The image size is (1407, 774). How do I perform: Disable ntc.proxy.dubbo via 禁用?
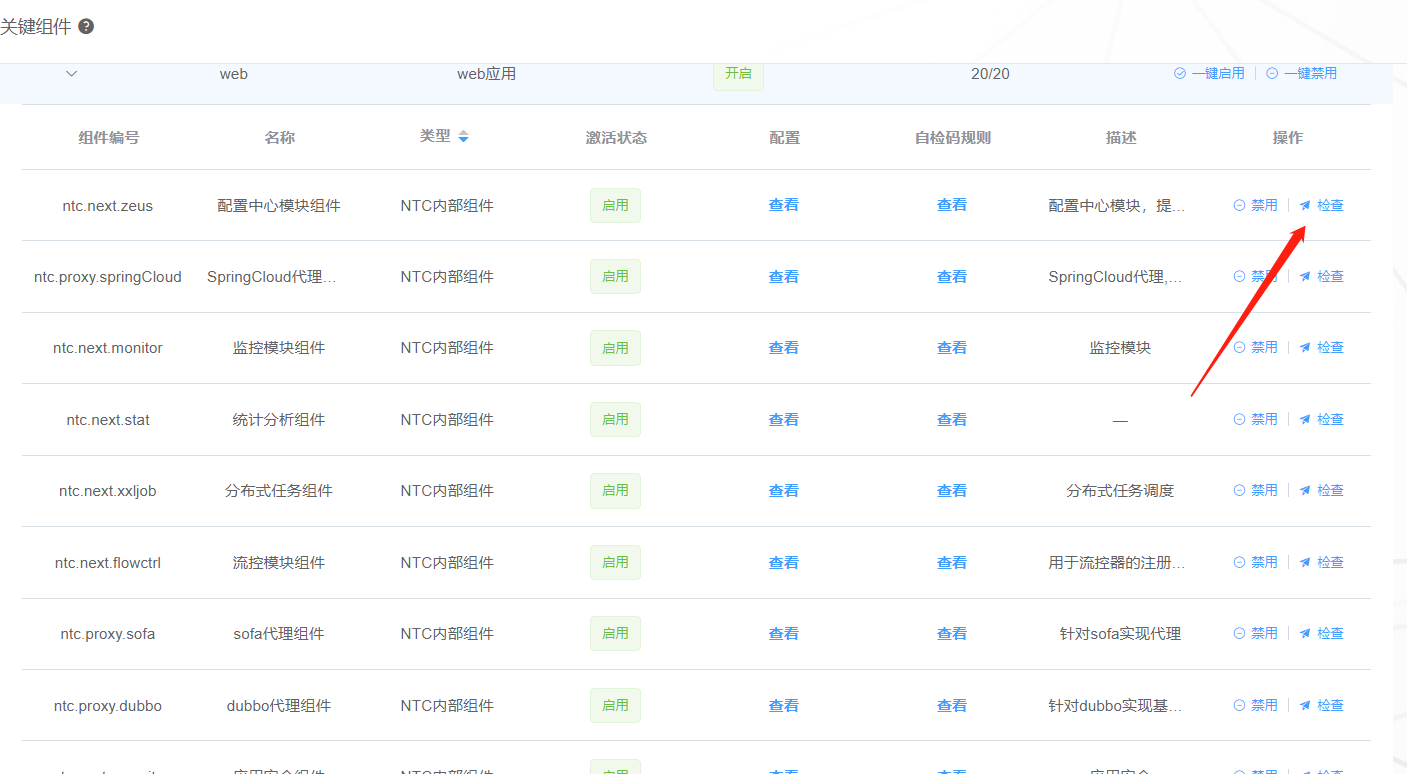pos(1255,705)
